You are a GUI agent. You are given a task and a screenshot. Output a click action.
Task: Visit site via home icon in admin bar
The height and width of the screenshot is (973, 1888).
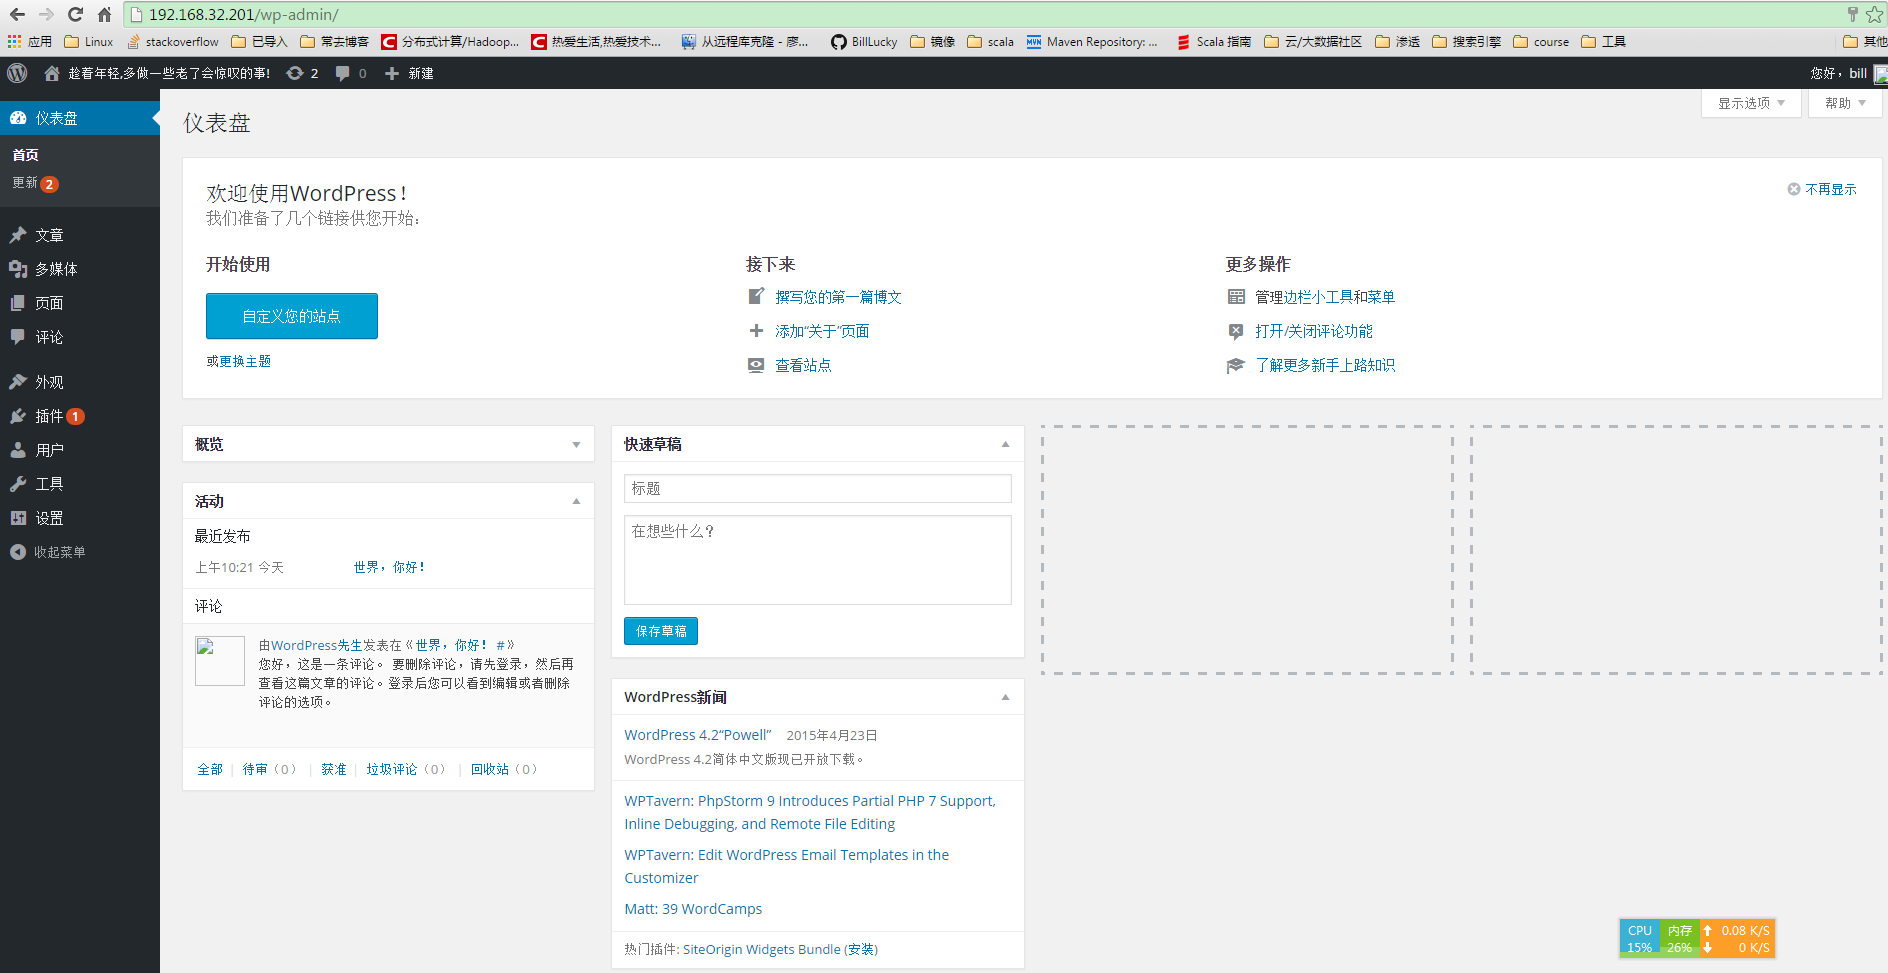pos(52,73)
